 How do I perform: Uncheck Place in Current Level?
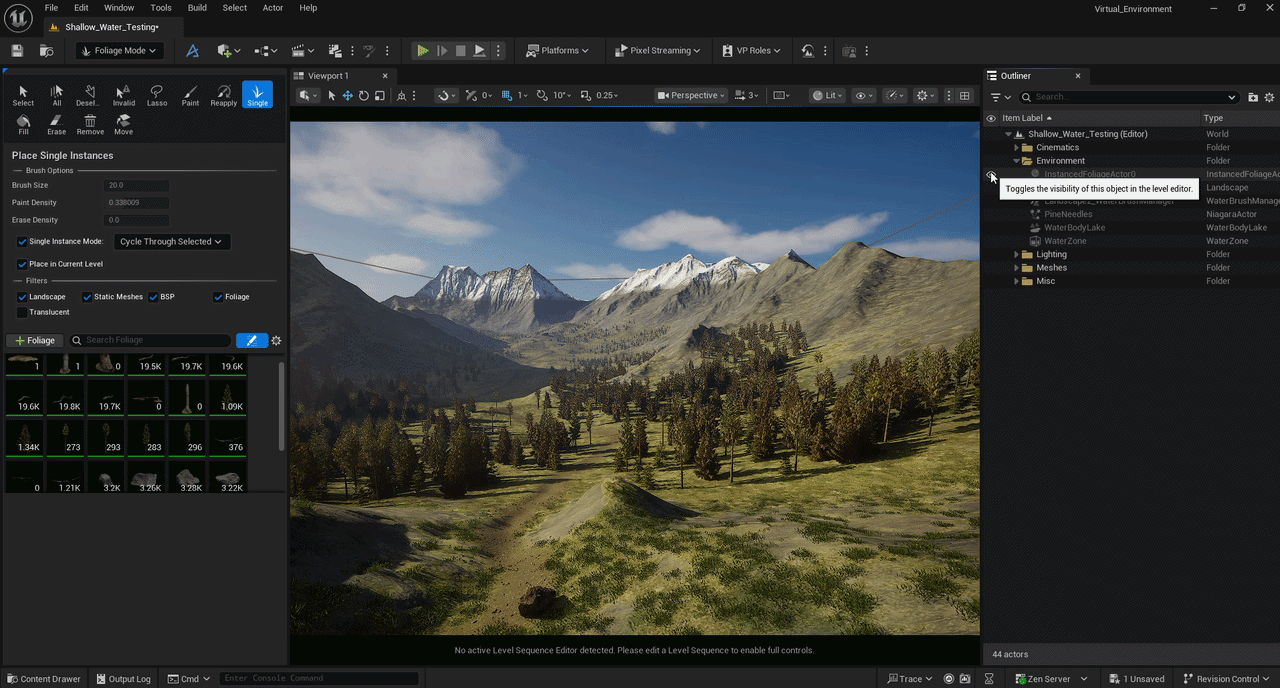(x=22, y=264)
